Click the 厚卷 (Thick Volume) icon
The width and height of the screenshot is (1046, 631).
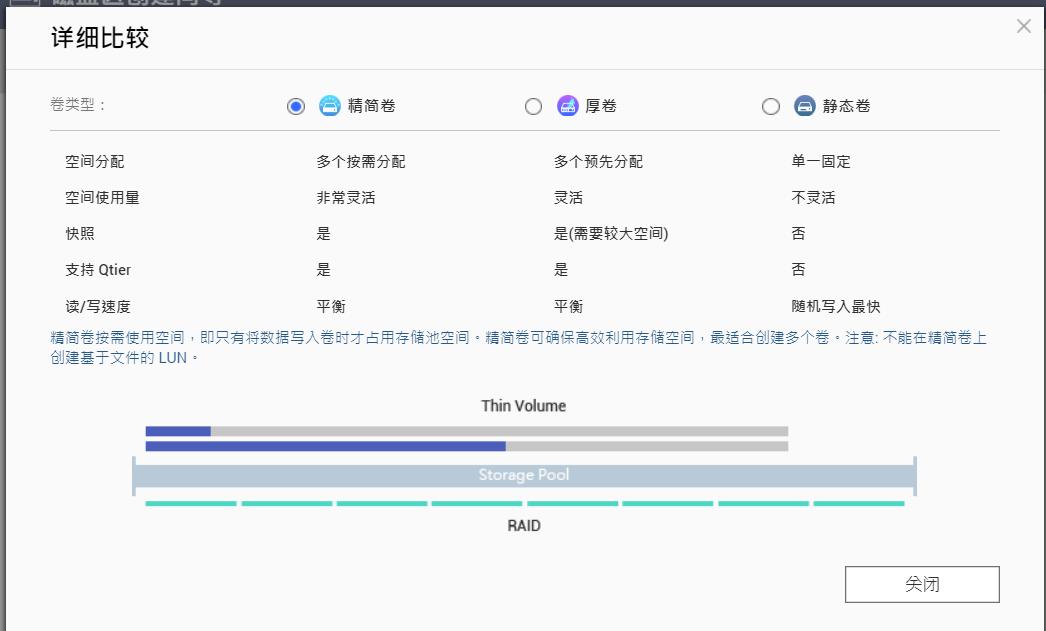tap(566, 105)
